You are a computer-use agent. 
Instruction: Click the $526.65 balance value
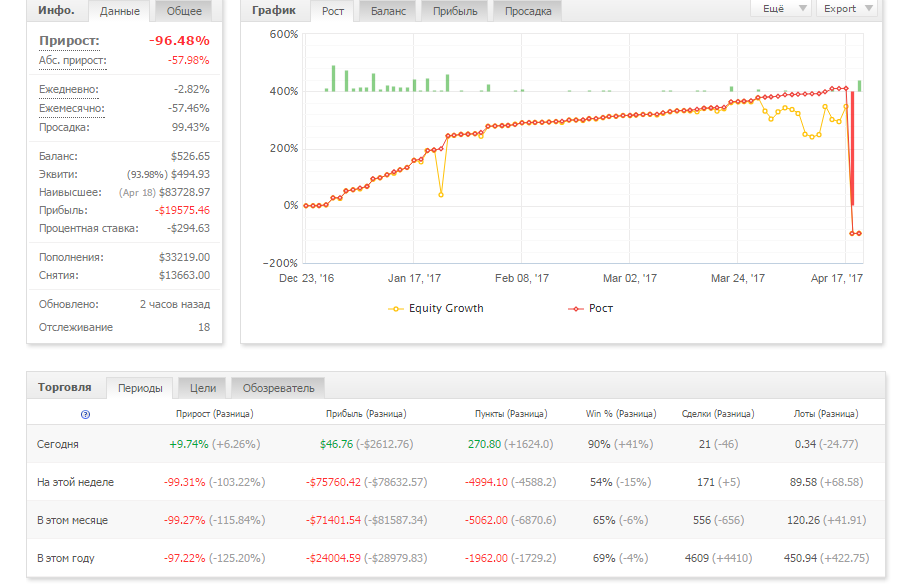(x=190, y=156)
